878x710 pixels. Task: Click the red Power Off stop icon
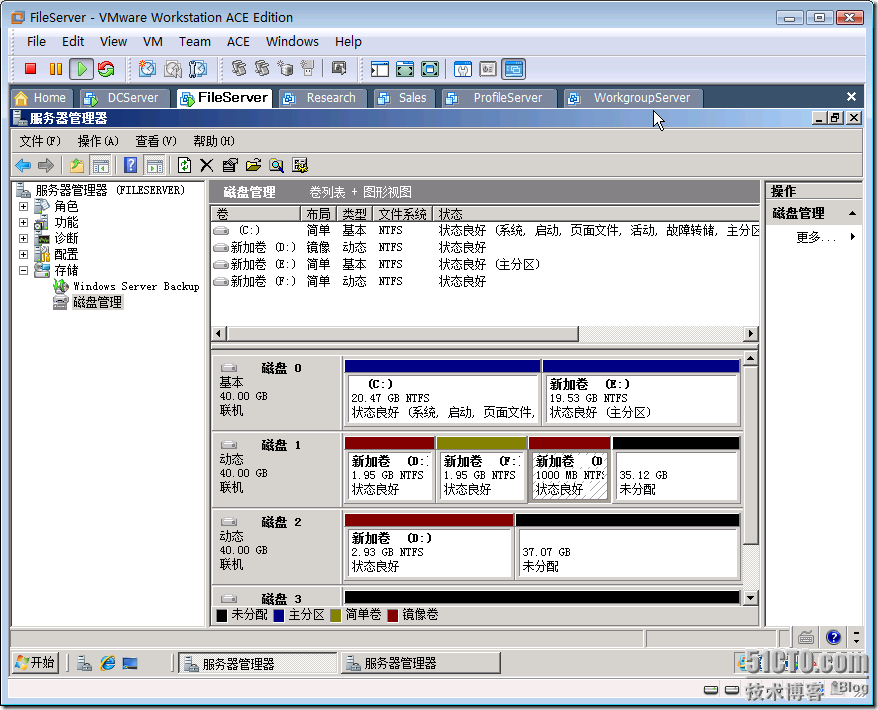pyautogui.click(x=31, y=69)
